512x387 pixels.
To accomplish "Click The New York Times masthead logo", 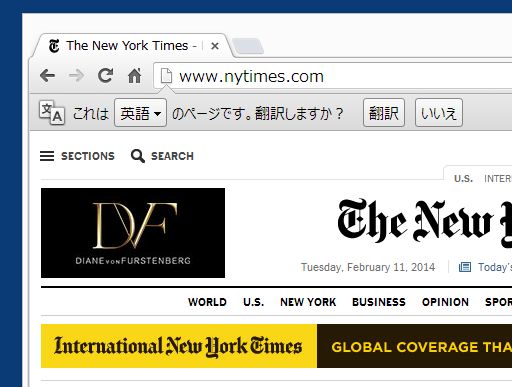I will point(424,222).
